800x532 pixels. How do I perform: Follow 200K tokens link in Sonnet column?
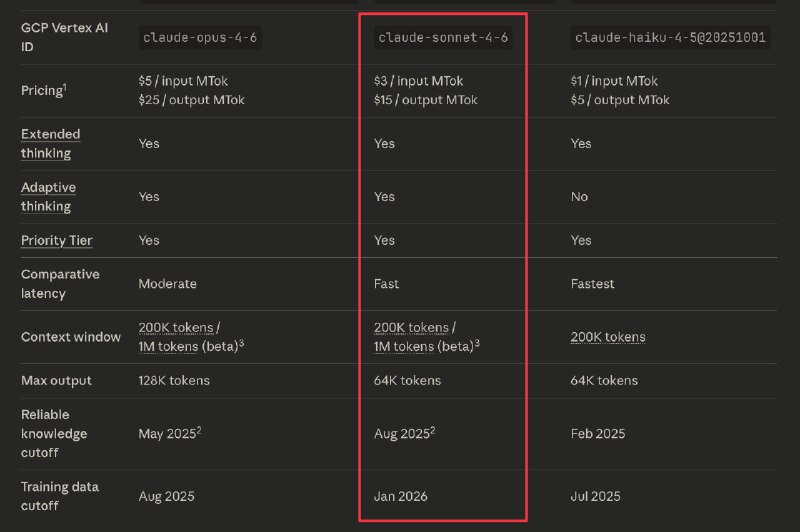(410, 327)
